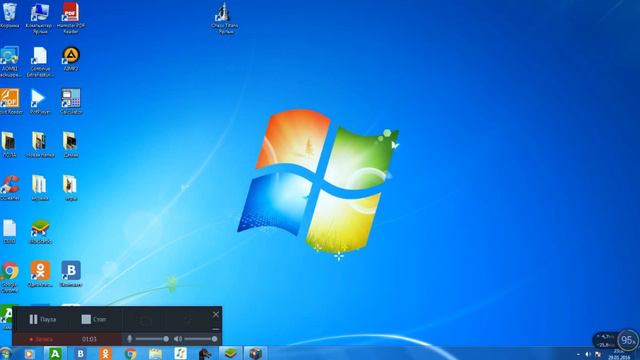640x360 pixels.
Task: Stop the recording with Стоп button
Action: click(94, 319)
